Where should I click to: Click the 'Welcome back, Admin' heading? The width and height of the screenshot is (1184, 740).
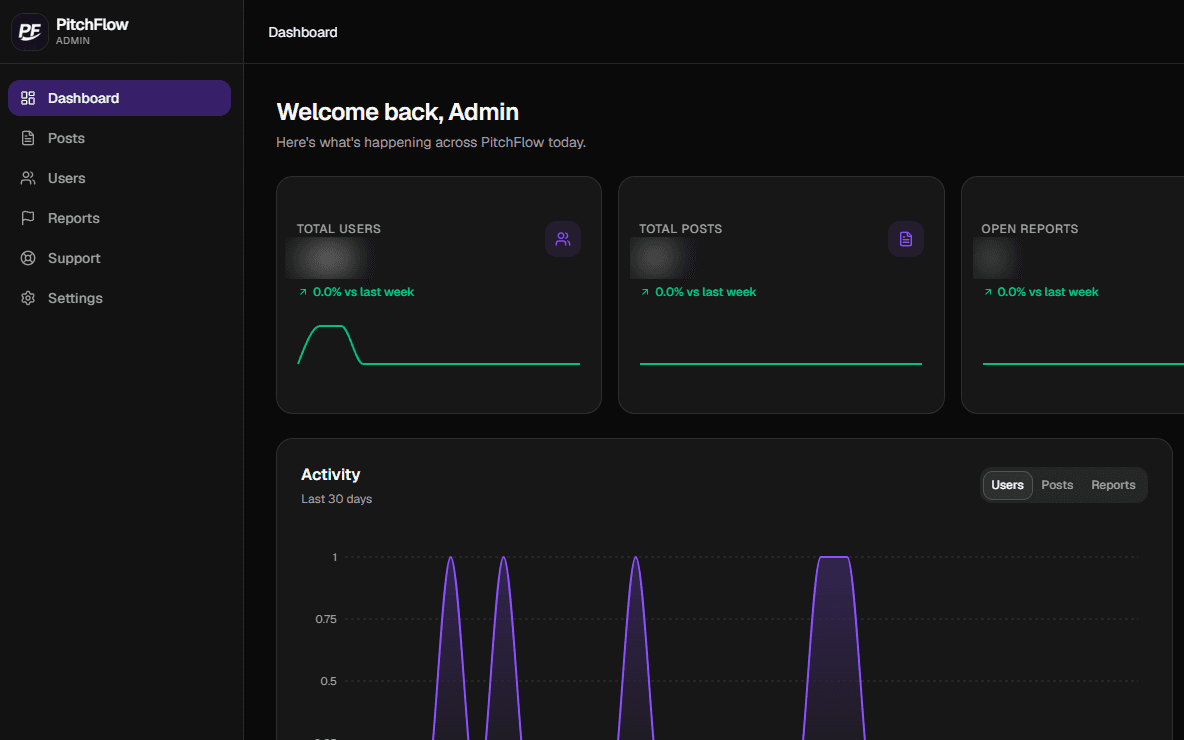397,112
